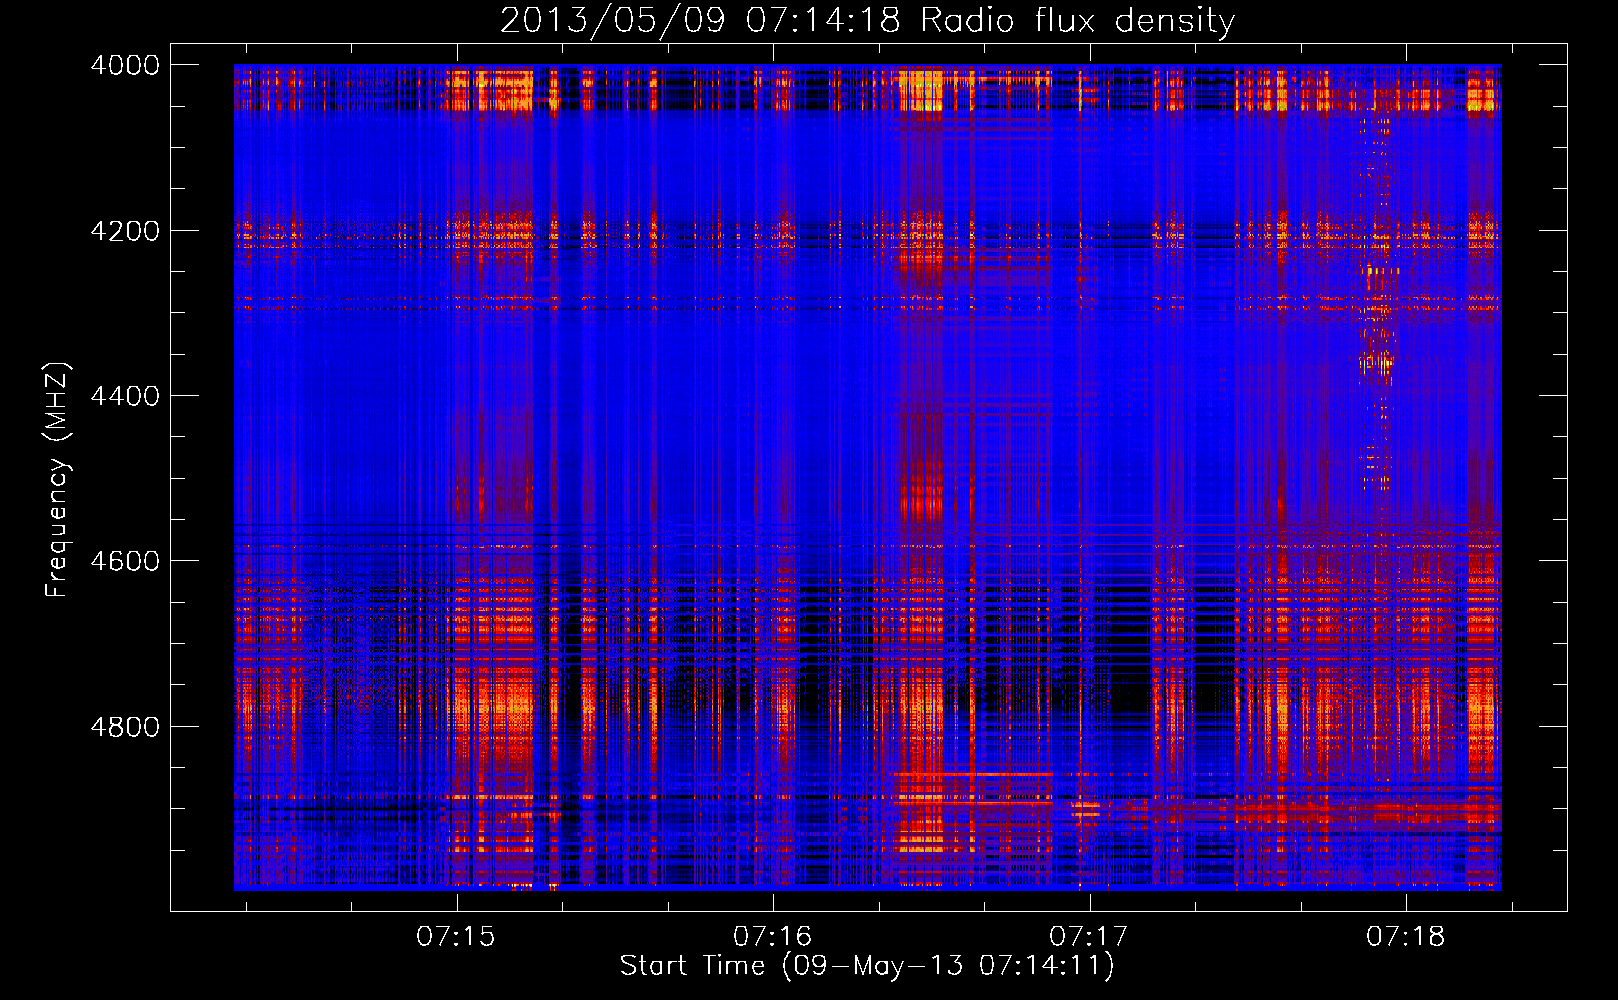Click the 4600 frequency tick label
Screen dimensions: 1618x1000
[x=124, y=561]
